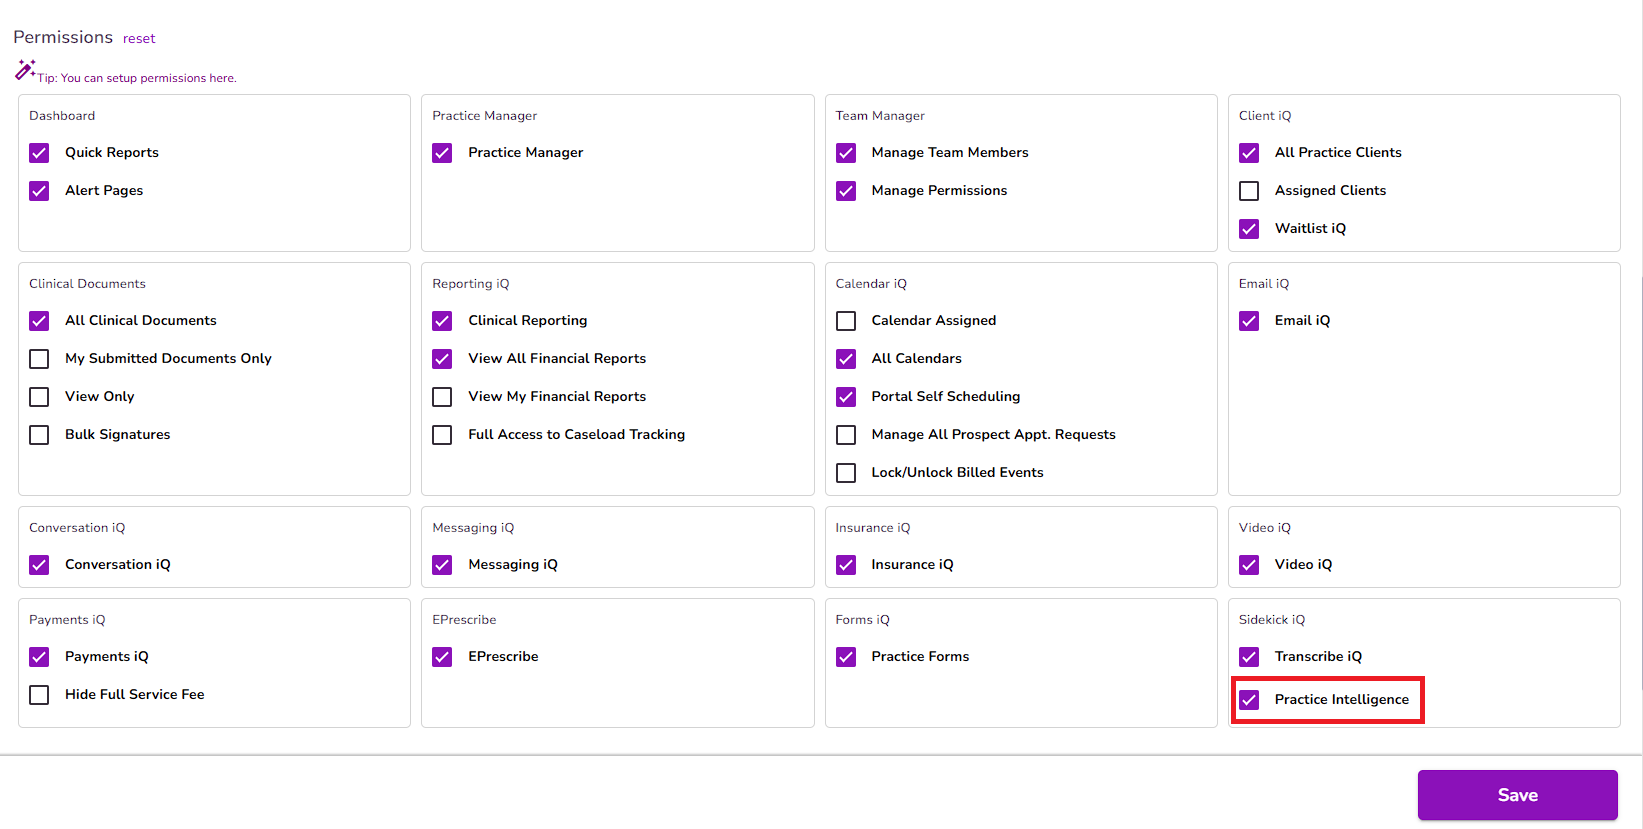Check My Submitted Documents Only
Image resolution: width=1643 pixels, height=829 pixels.
tap(39, 359)
